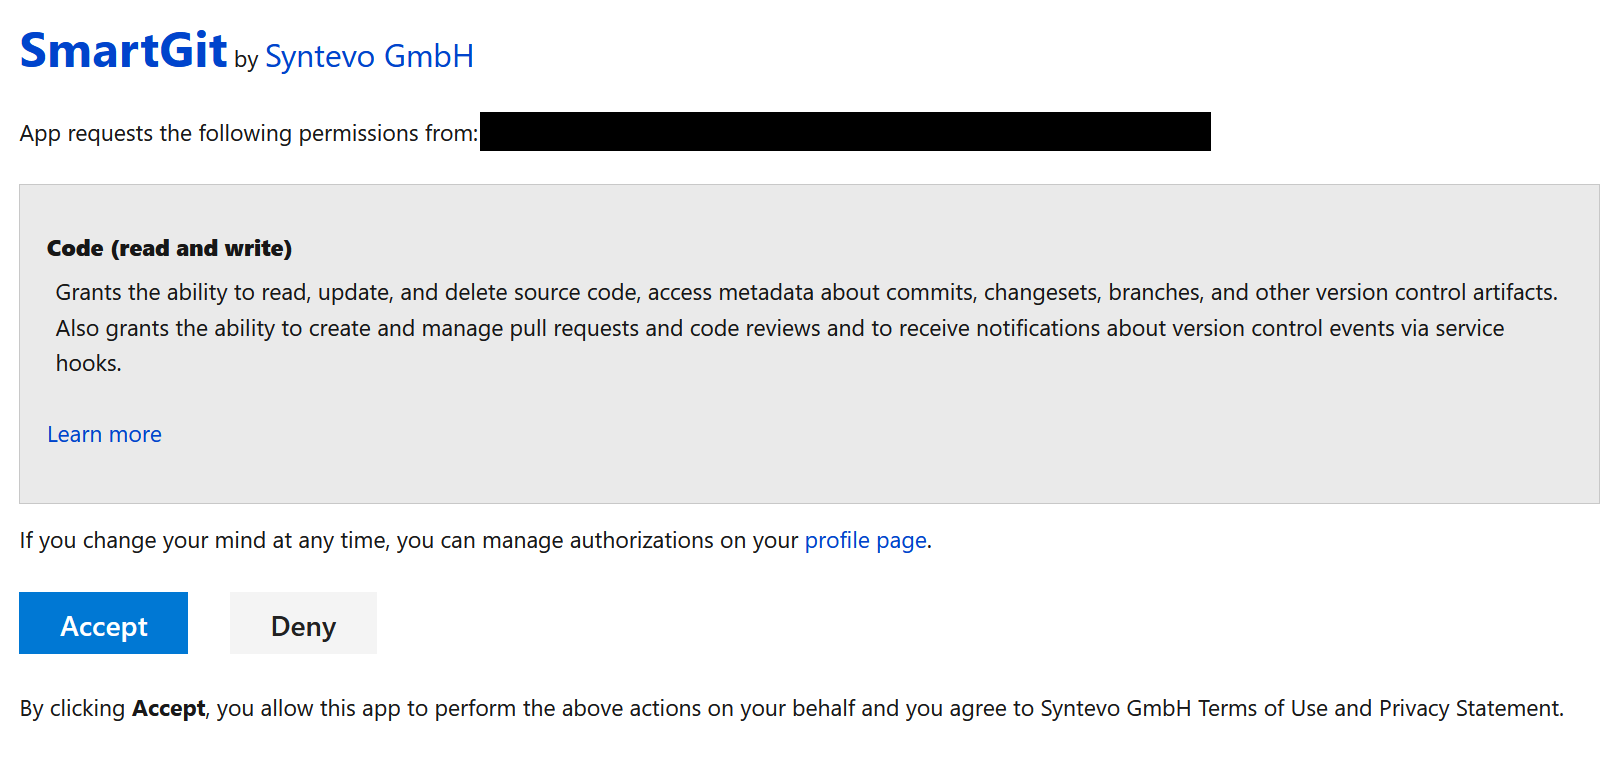
Task: Click the blue Accept button
Action: coord(103,624)
